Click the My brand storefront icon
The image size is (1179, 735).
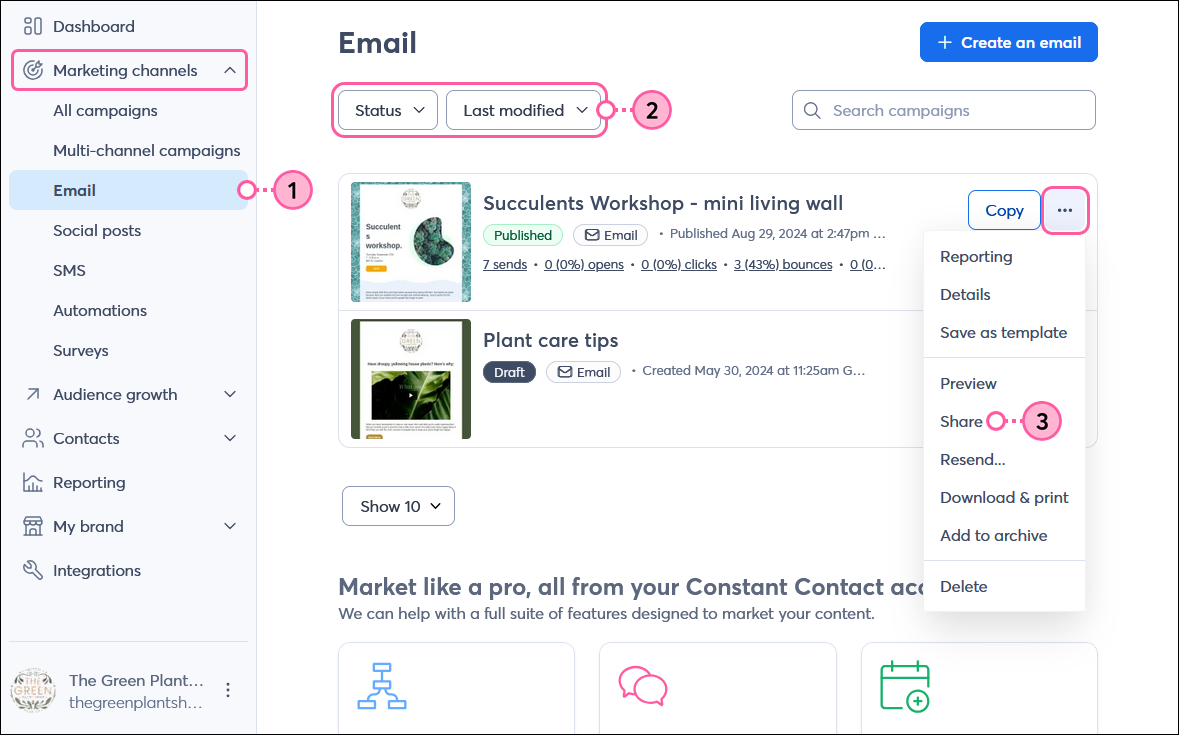click(32, 526)
